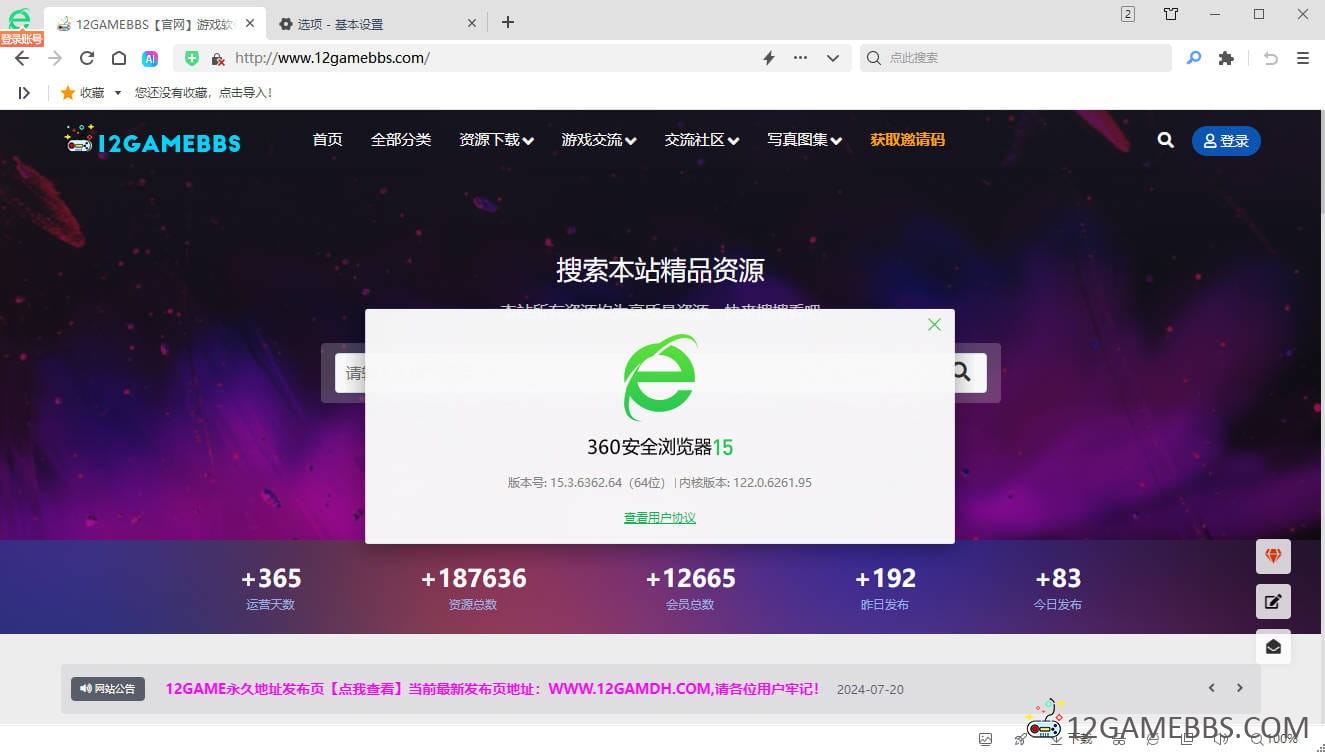
Task: Go back to the previous page
Action: [22, 58]
